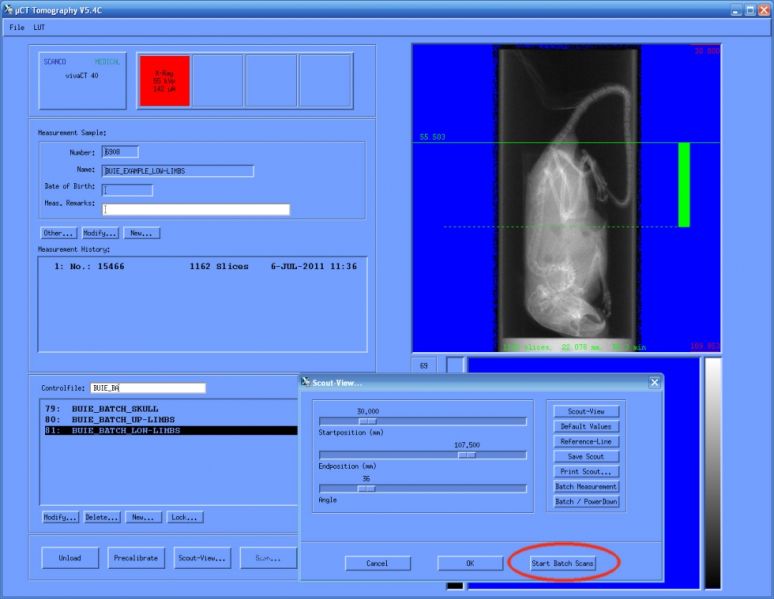
Task: Click the Other... button under Measurement Sample
Action: (59, 233)
